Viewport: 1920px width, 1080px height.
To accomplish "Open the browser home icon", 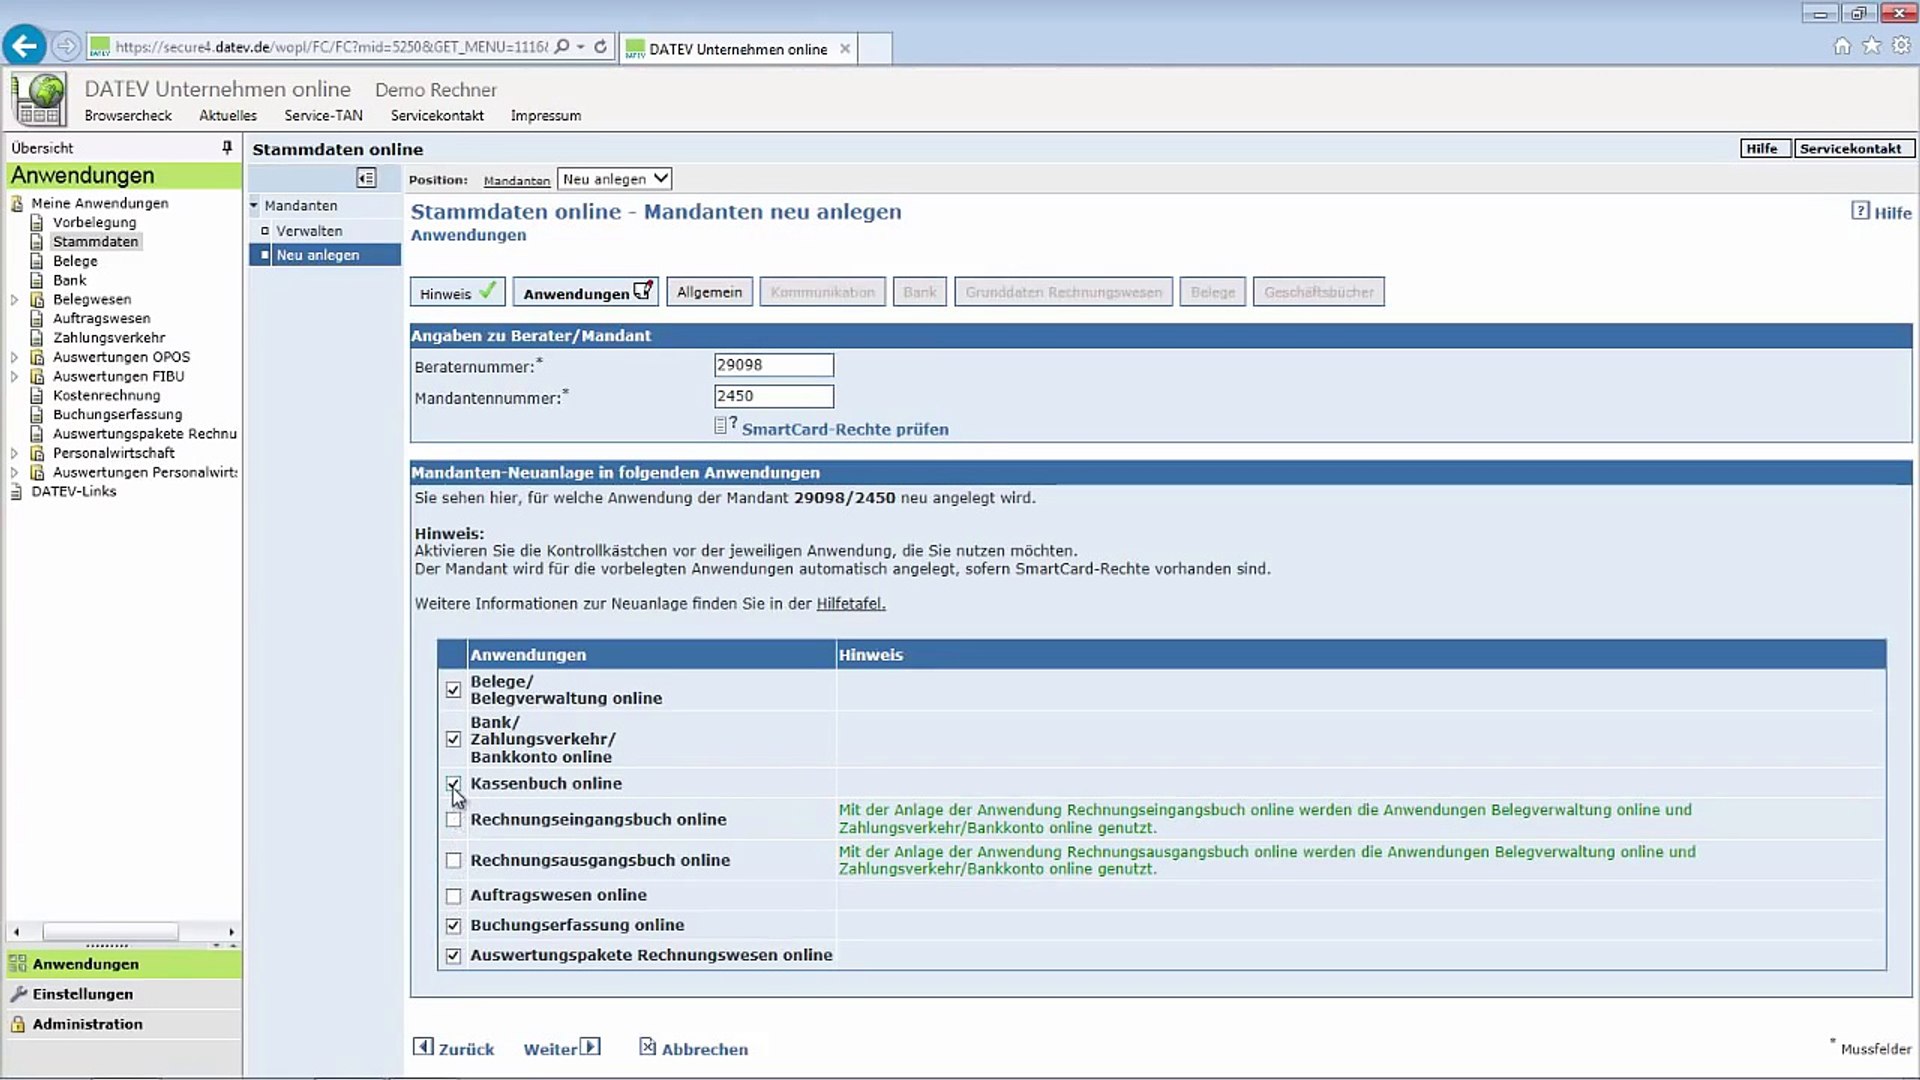I will (1841, 46).
